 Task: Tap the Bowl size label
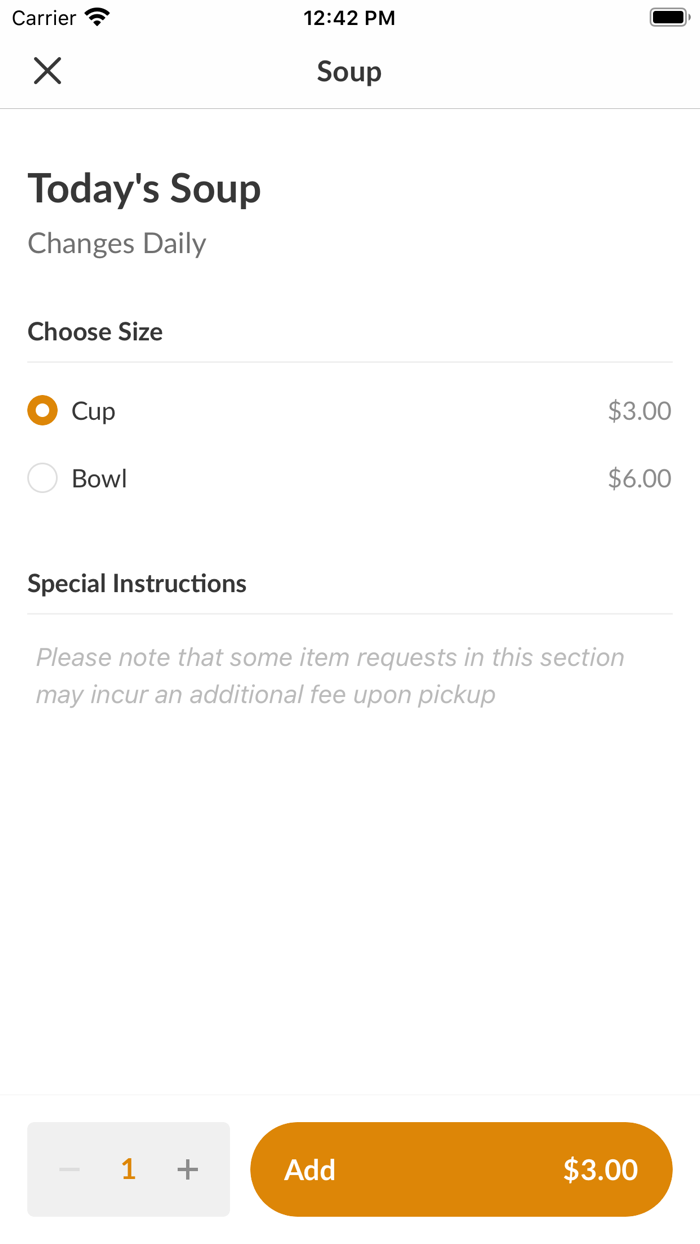(x=99, y=479)
